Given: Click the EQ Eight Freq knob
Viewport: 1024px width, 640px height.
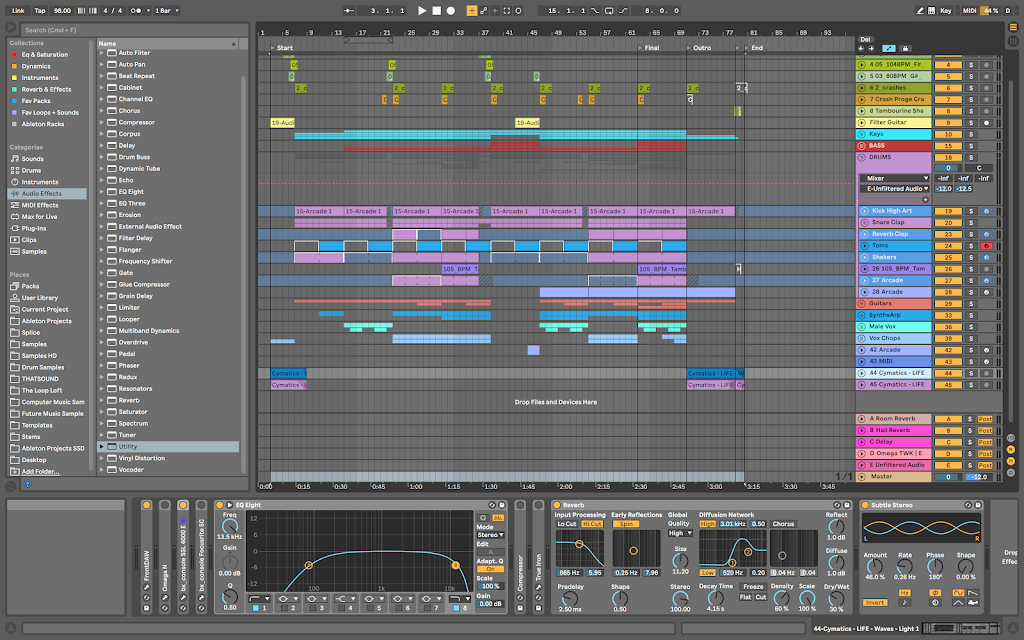Looking at the screenshot, I should pyautogui.click(x=230, y=526).
